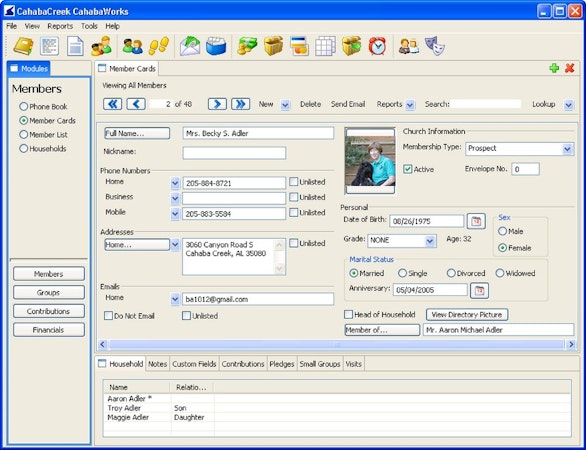586x450 pixels.
Task: Click the member photo thumbnail
Action: point(370,161)
